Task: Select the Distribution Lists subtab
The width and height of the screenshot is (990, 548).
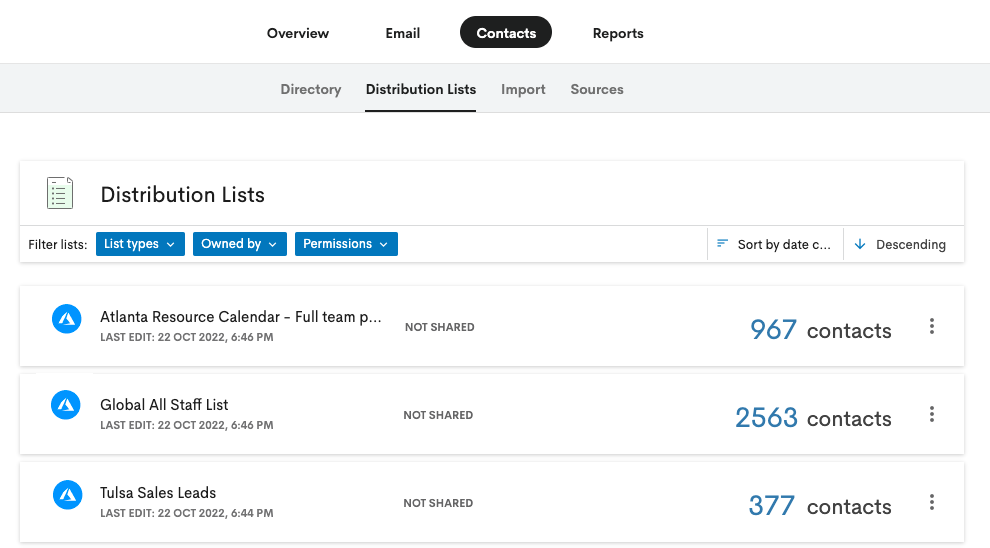Action: click(x=421, y=89)
